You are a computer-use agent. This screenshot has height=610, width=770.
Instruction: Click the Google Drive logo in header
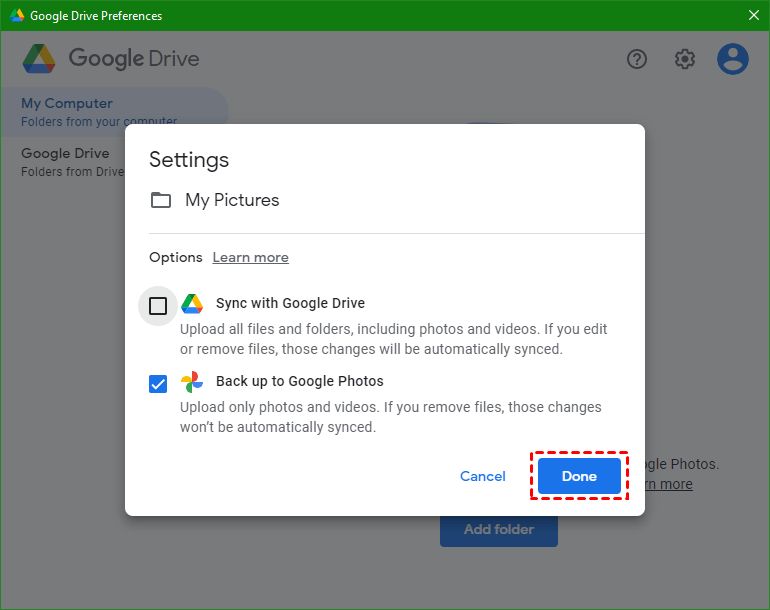tap(40, 59)
